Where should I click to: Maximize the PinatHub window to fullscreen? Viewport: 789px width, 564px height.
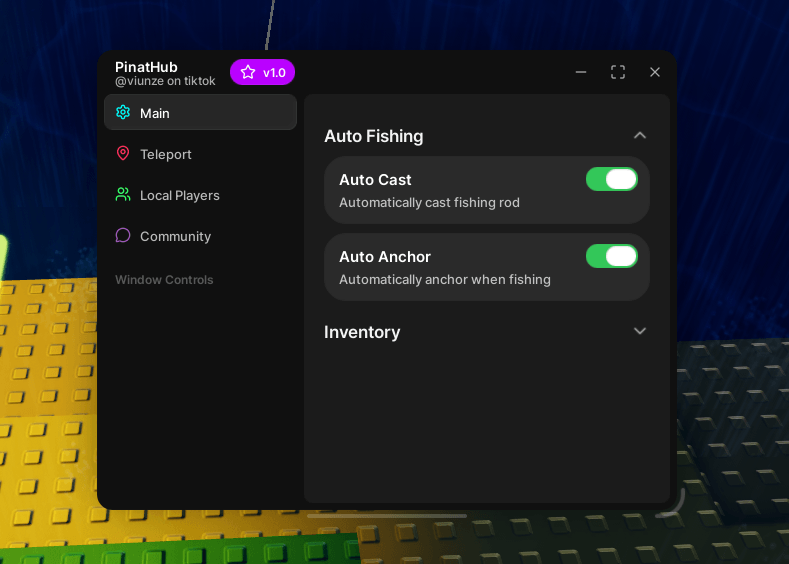click(x=618, y=72)
